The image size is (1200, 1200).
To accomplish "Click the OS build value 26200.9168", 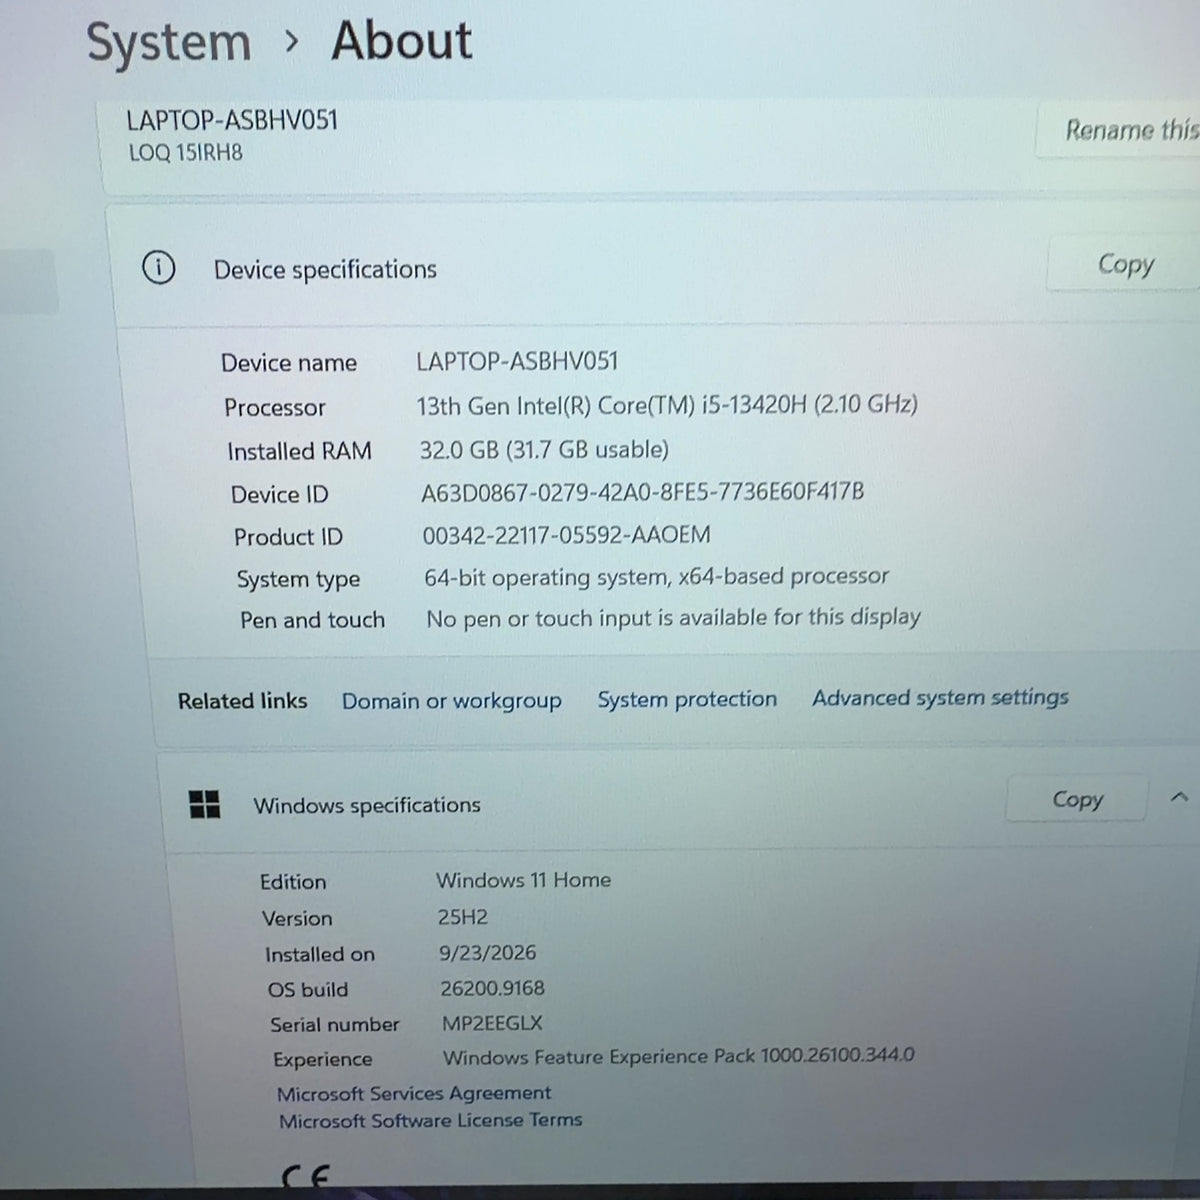I will tap(493, 988).
